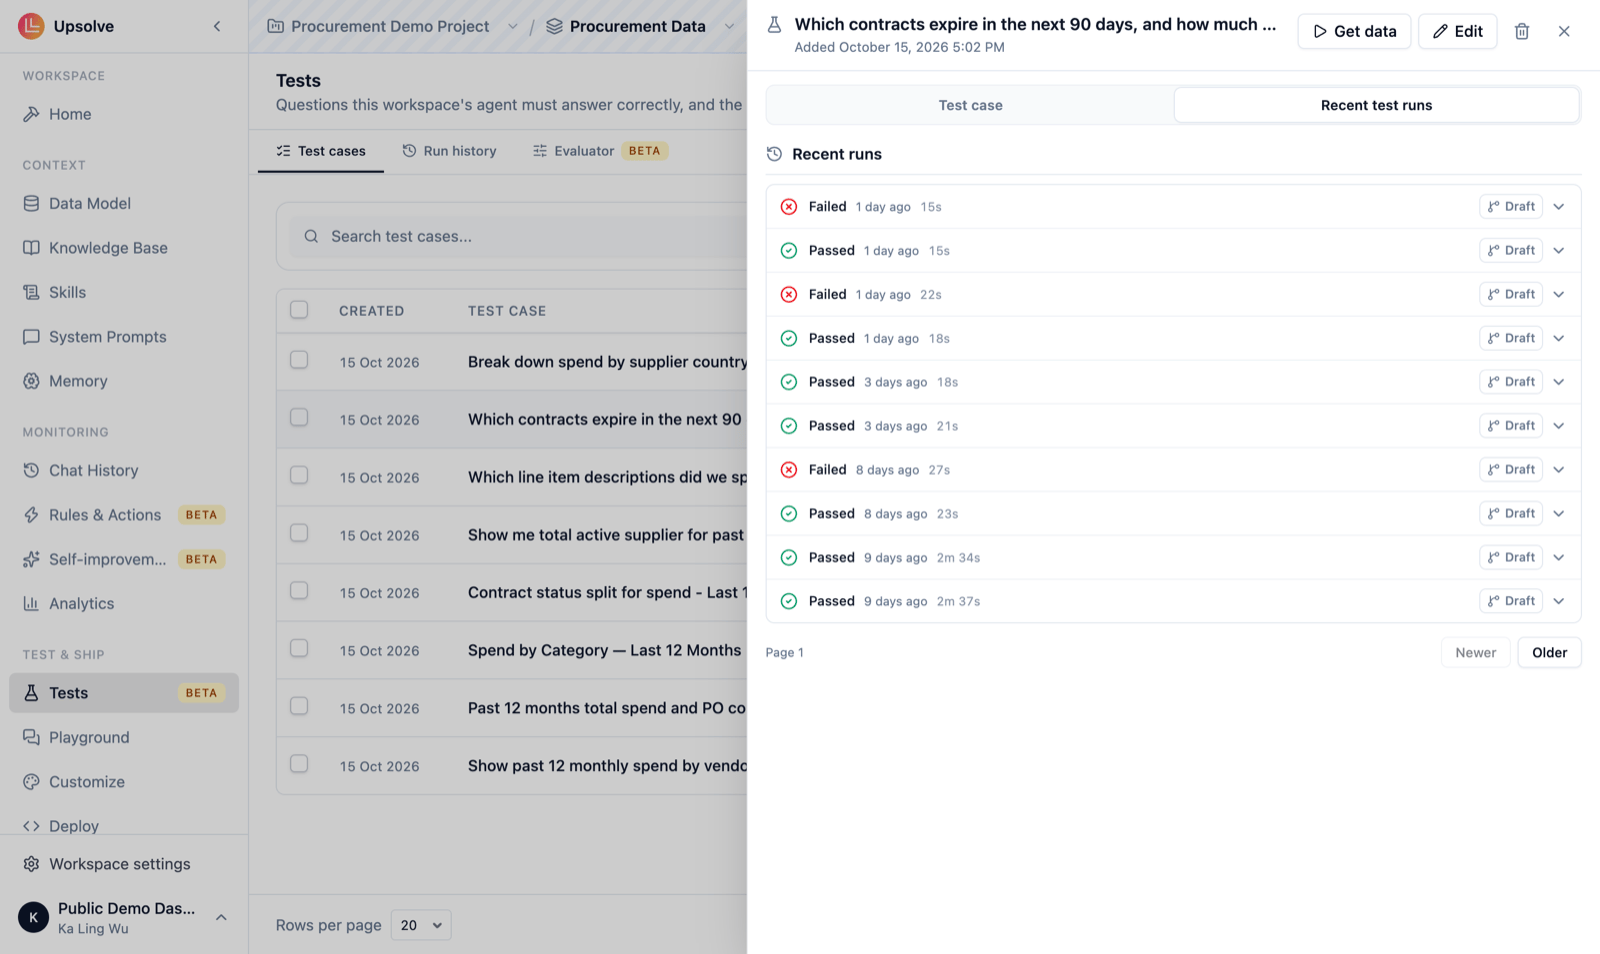The image size is (1600, 954).
Task: Click the Edit button
Action: click(1457, 31)
